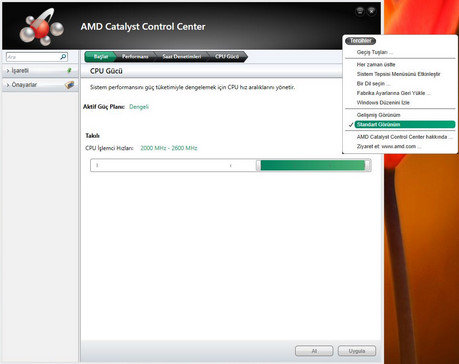Click the Uygula button

(x=357, y=351)
